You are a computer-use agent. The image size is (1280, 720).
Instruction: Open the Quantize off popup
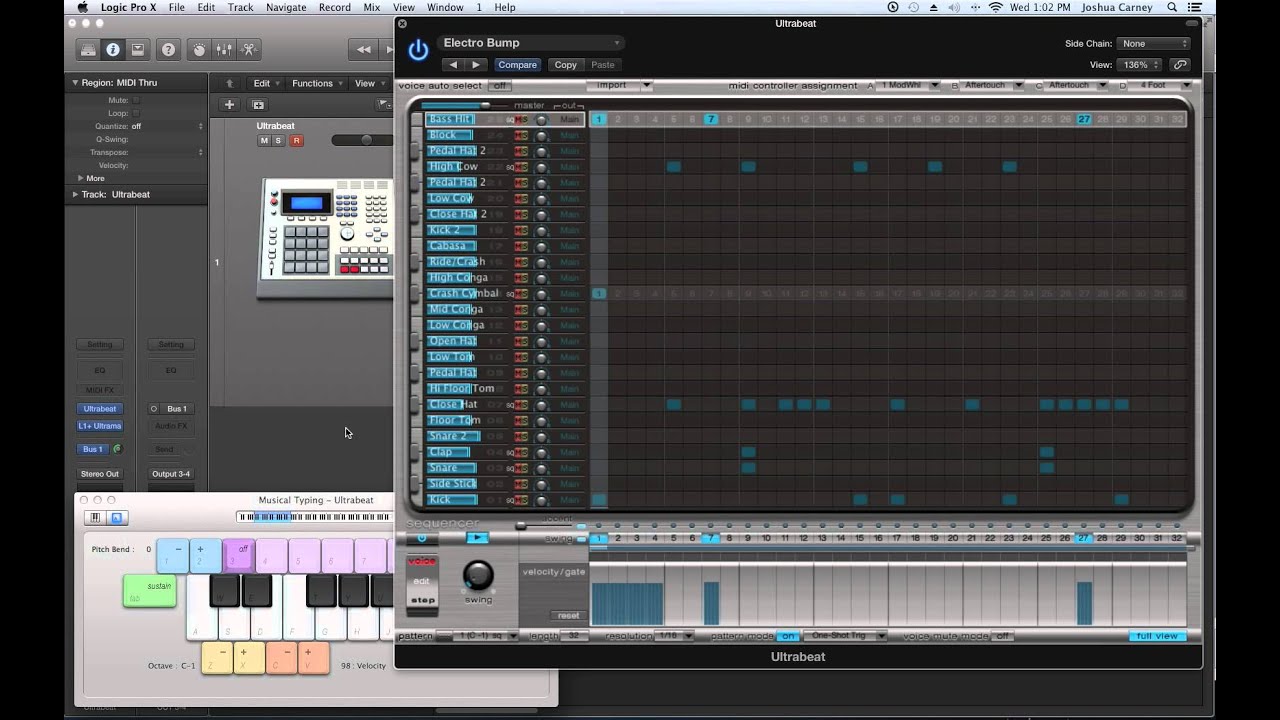tap(167, 126)
